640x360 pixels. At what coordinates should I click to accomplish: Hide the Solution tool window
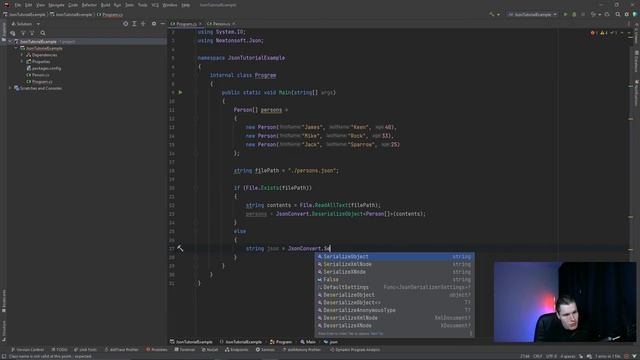click(x=162, y=24)
